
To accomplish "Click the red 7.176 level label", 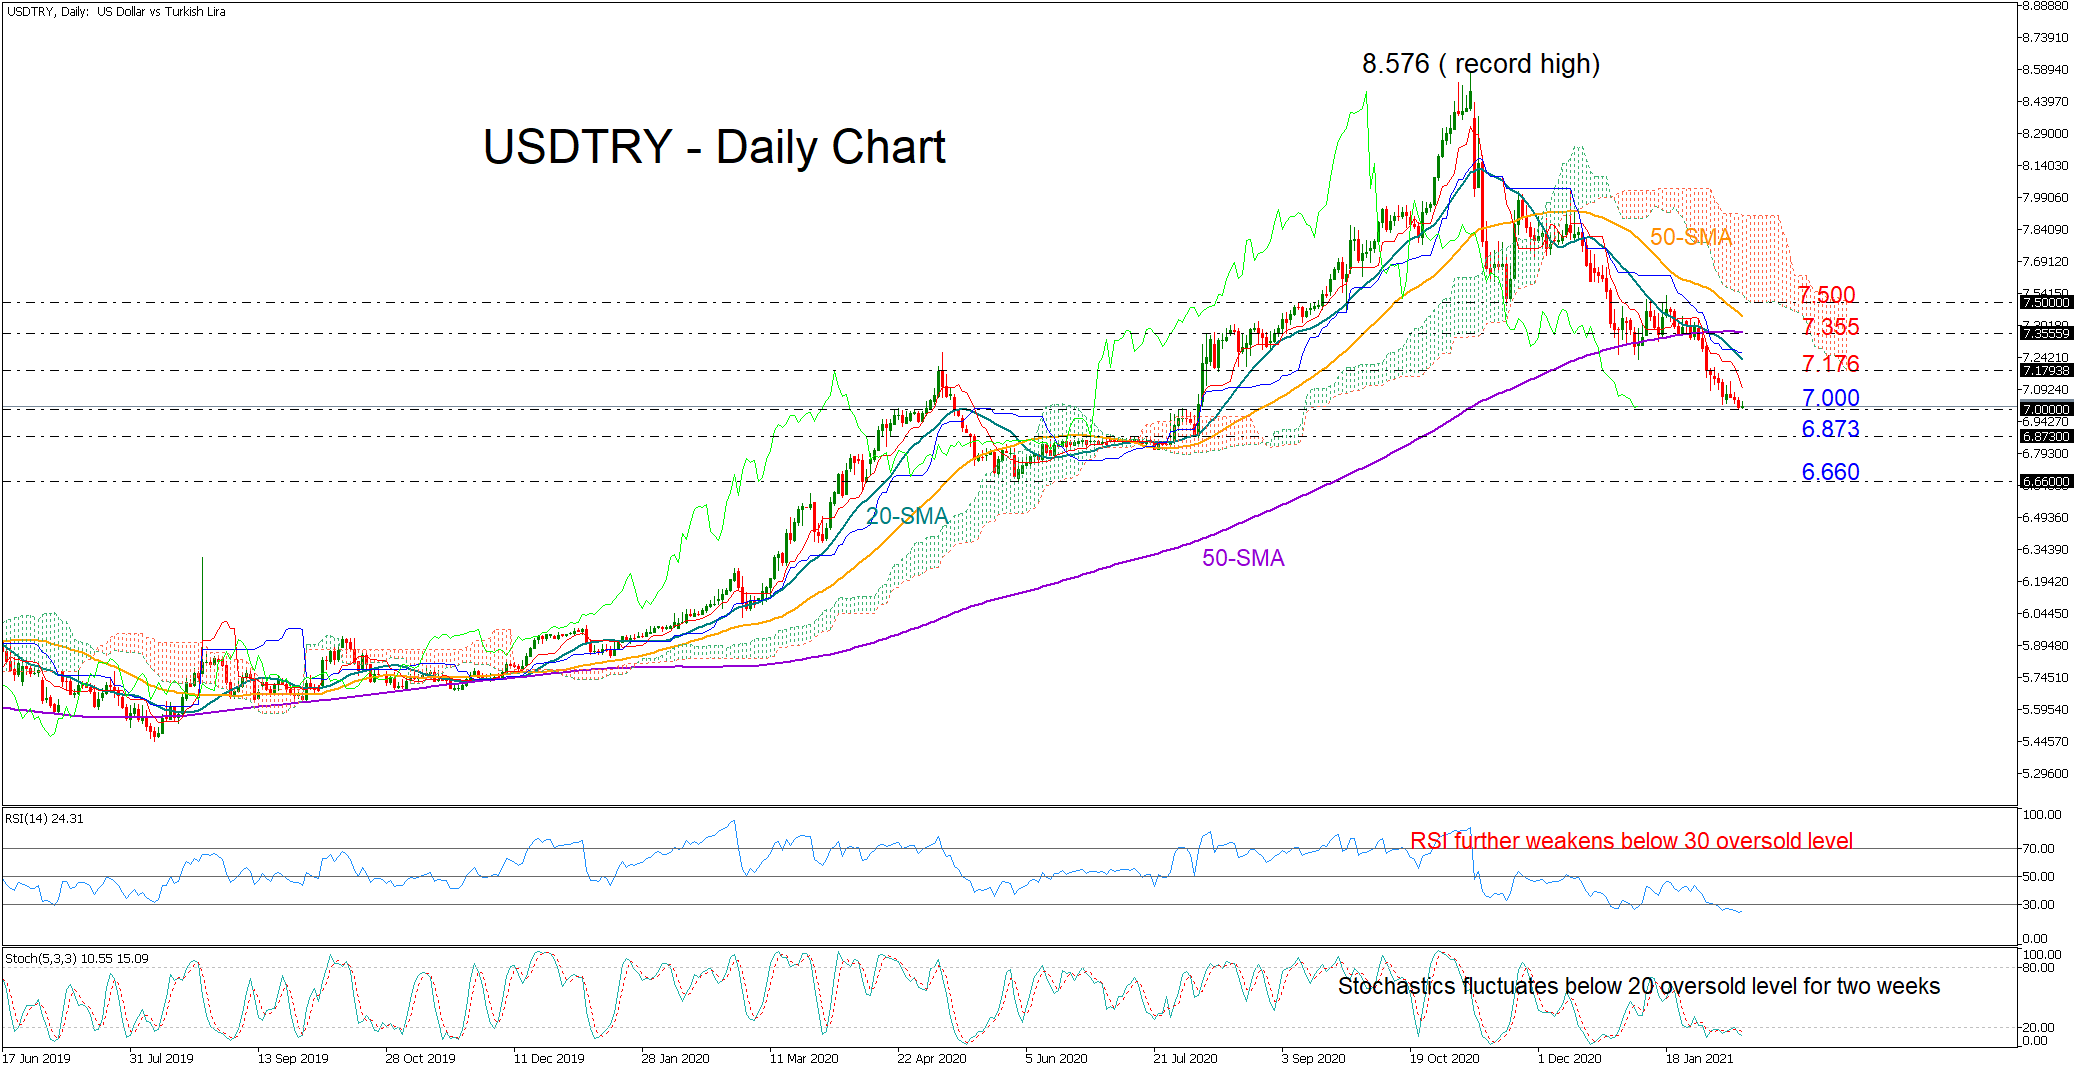I will coord(1830,364).
